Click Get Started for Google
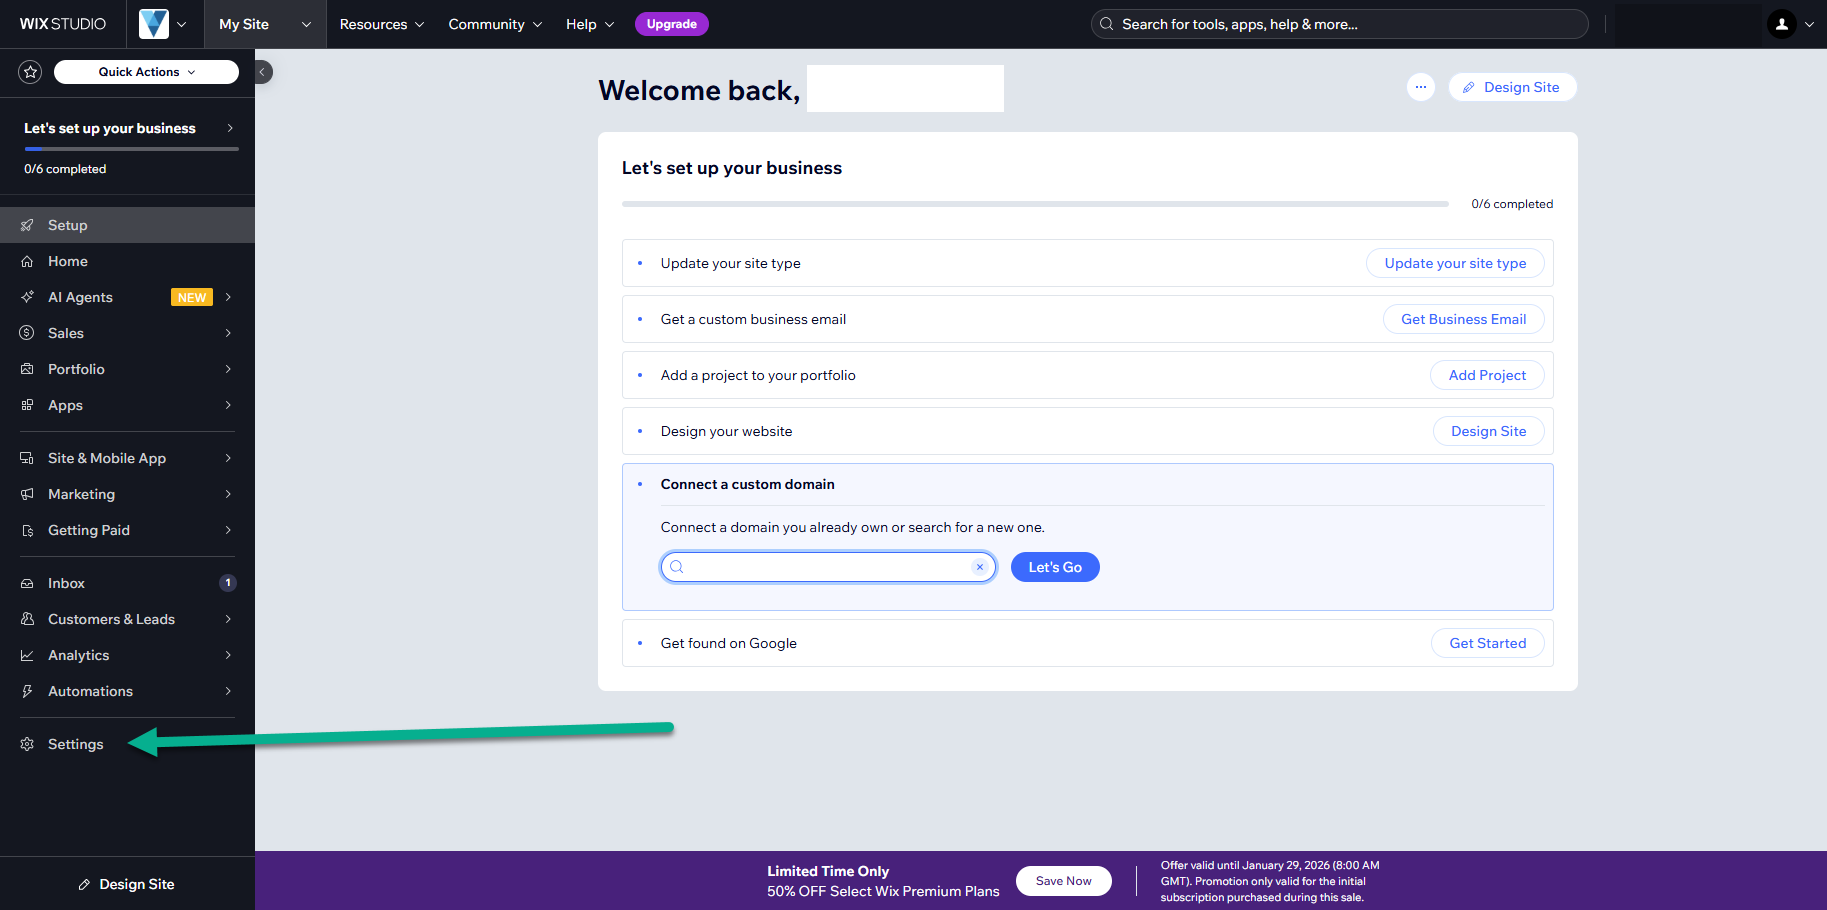 1487,643
